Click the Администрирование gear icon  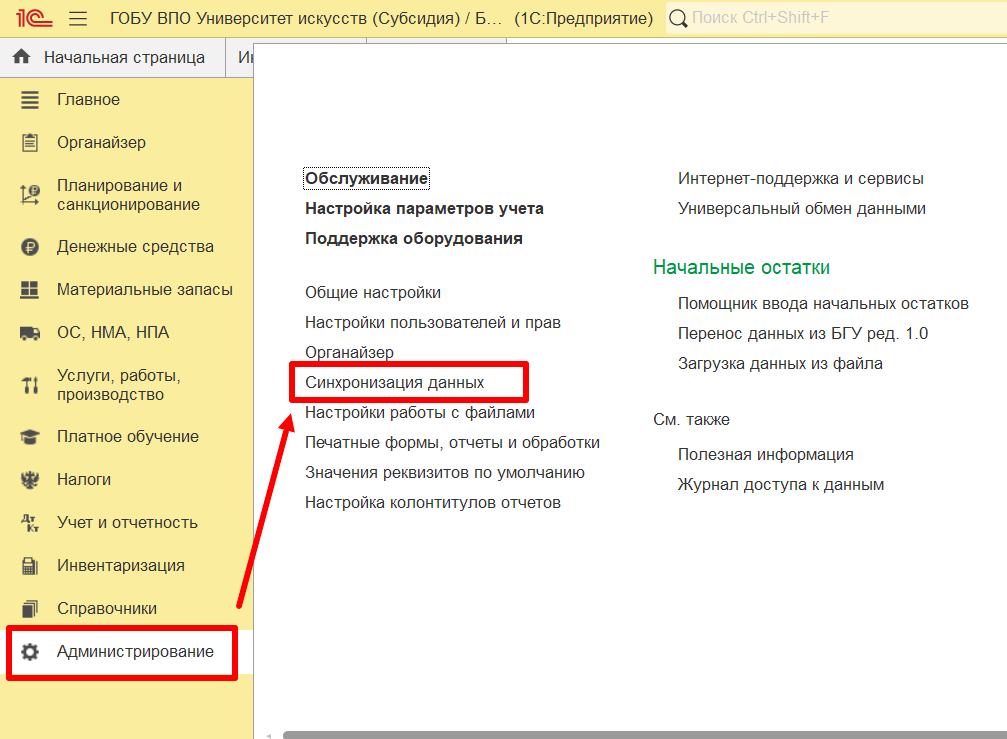30,652
